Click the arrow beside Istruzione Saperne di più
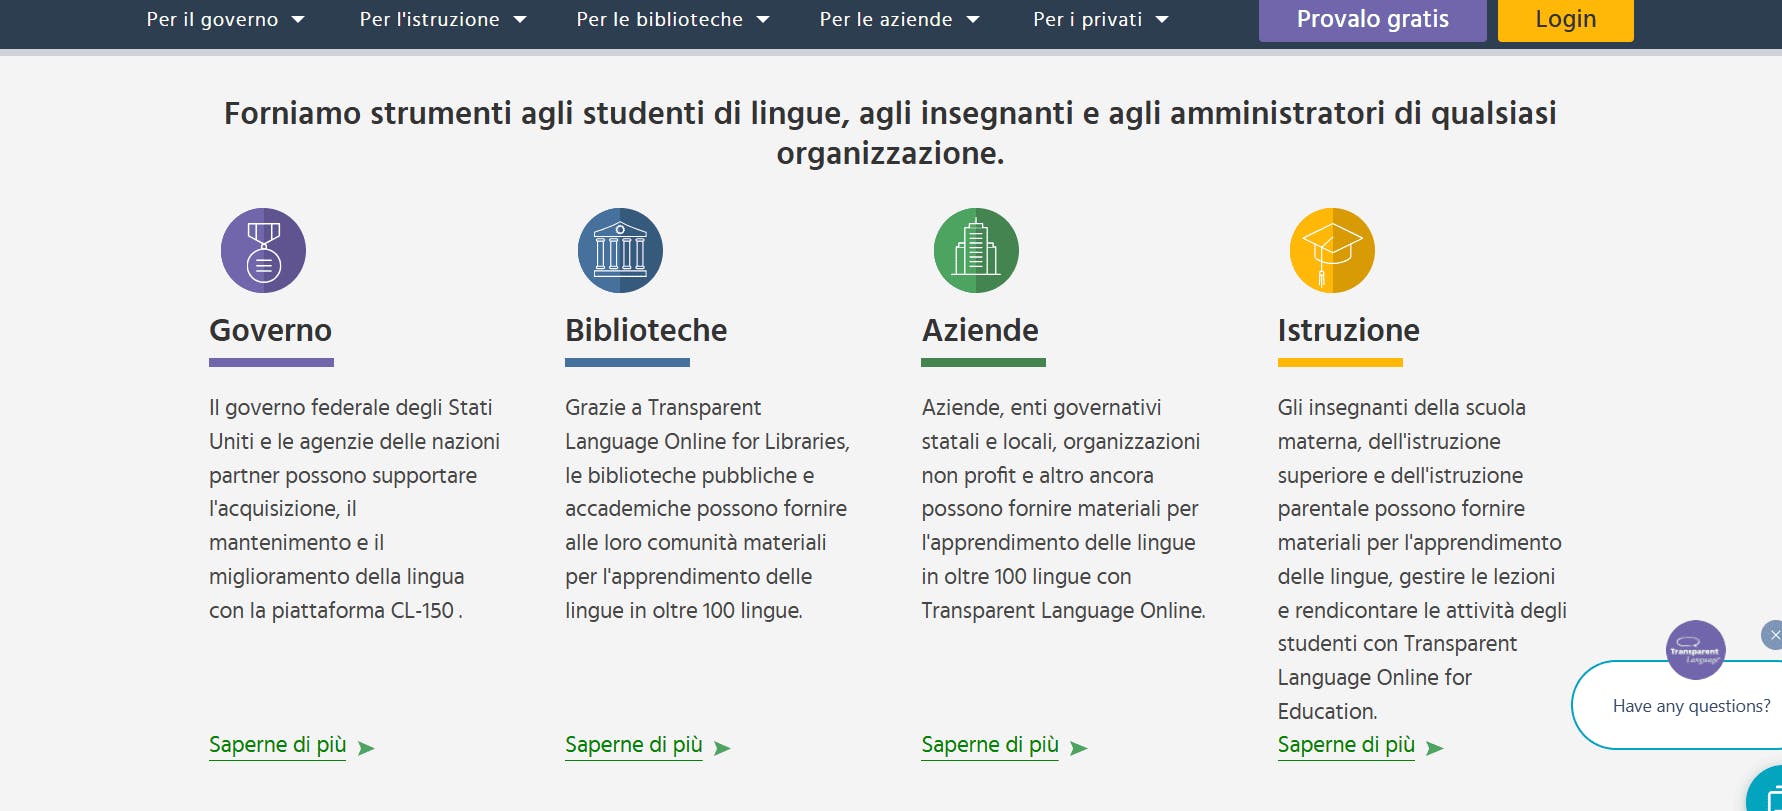Screen dimensions: 1782x811 click(1434, 748)
